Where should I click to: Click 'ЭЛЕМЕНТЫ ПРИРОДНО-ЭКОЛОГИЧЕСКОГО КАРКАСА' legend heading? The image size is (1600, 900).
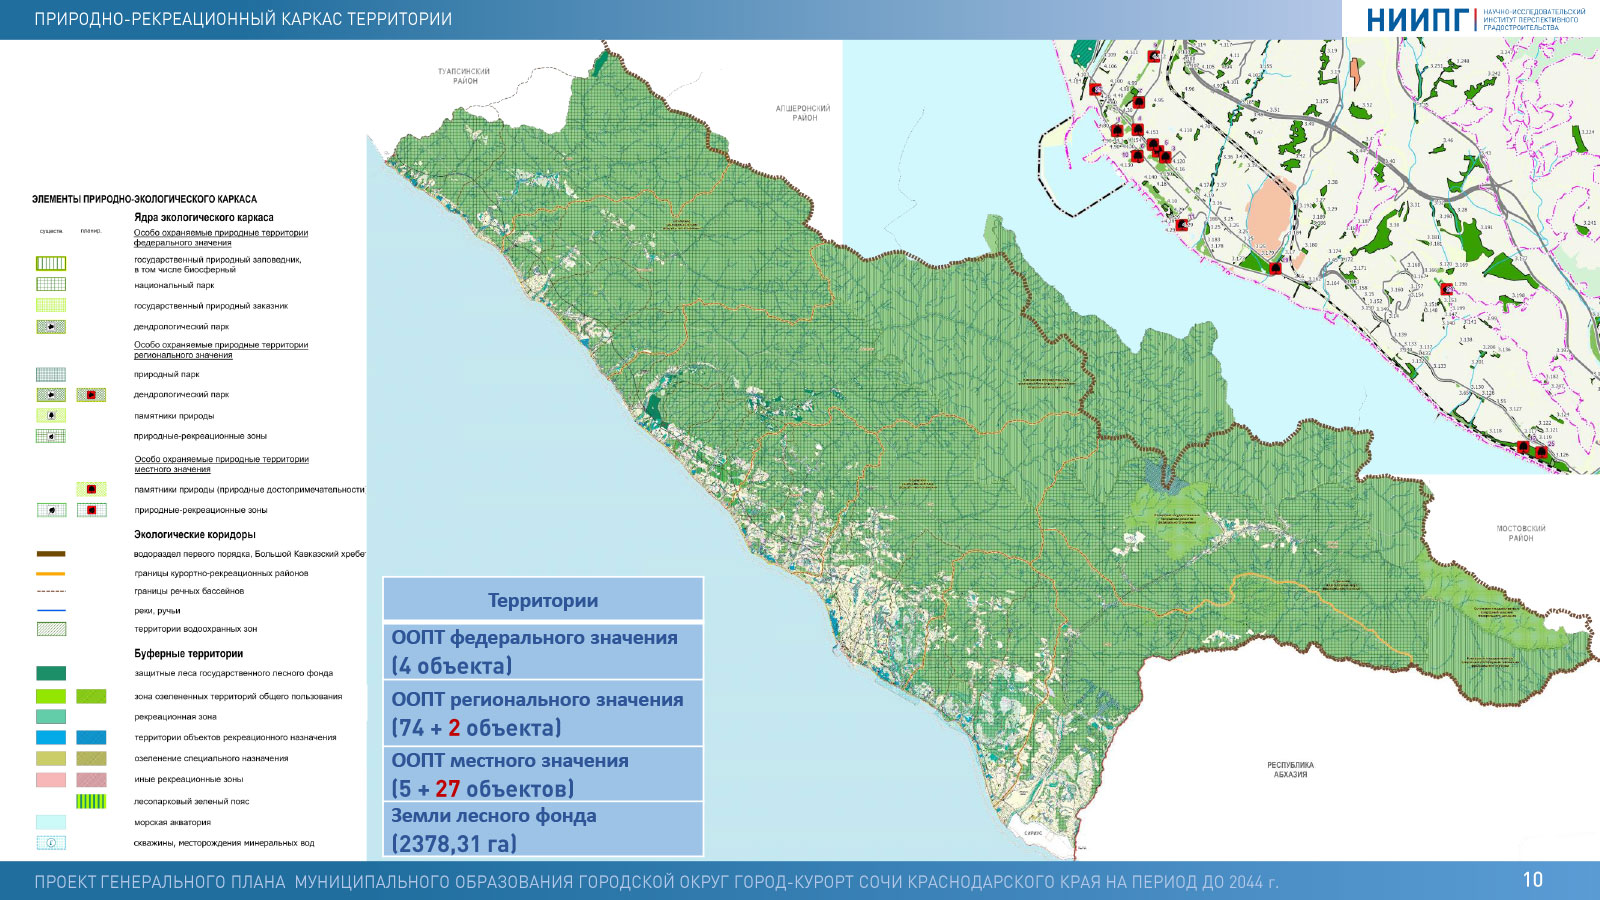pyautogui.click(x=144, y=199)
